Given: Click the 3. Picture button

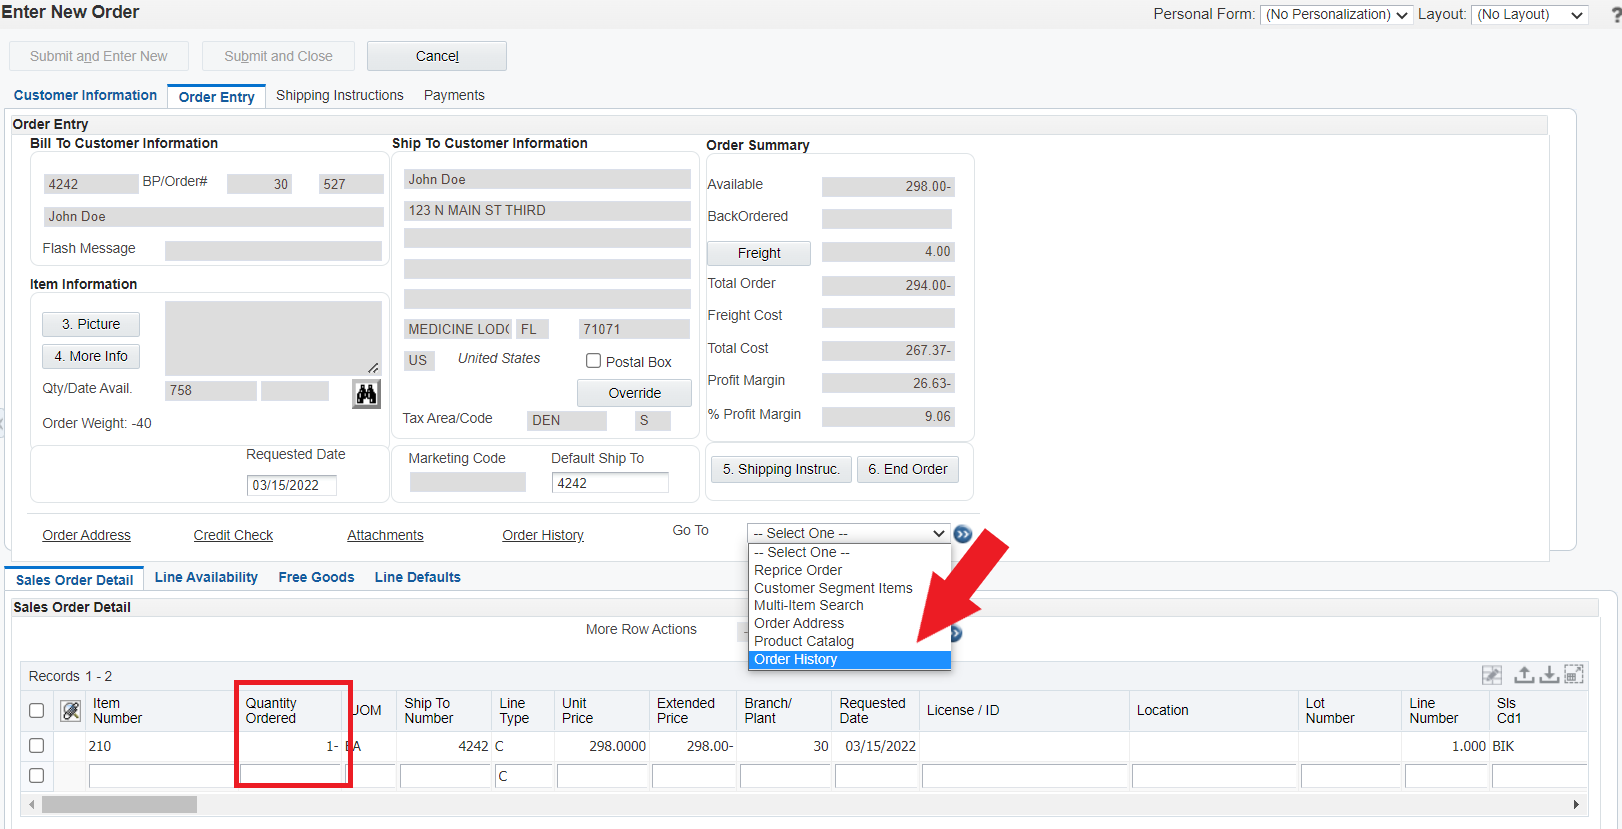Looking at the screenshot, I should point(91,324).
